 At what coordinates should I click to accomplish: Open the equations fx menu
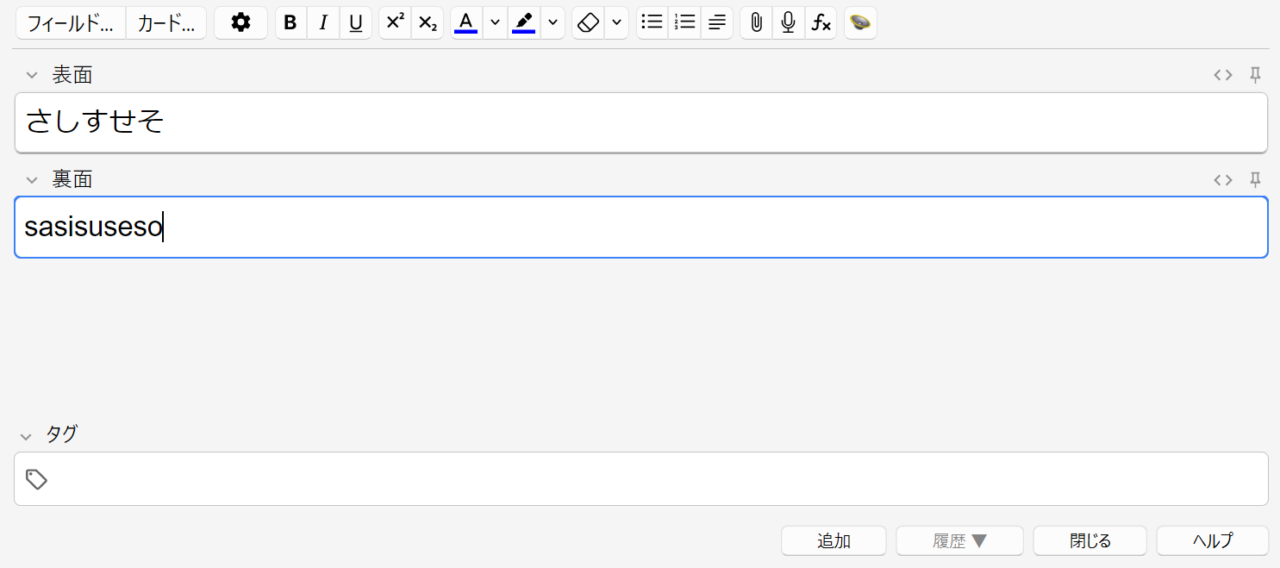821,23
